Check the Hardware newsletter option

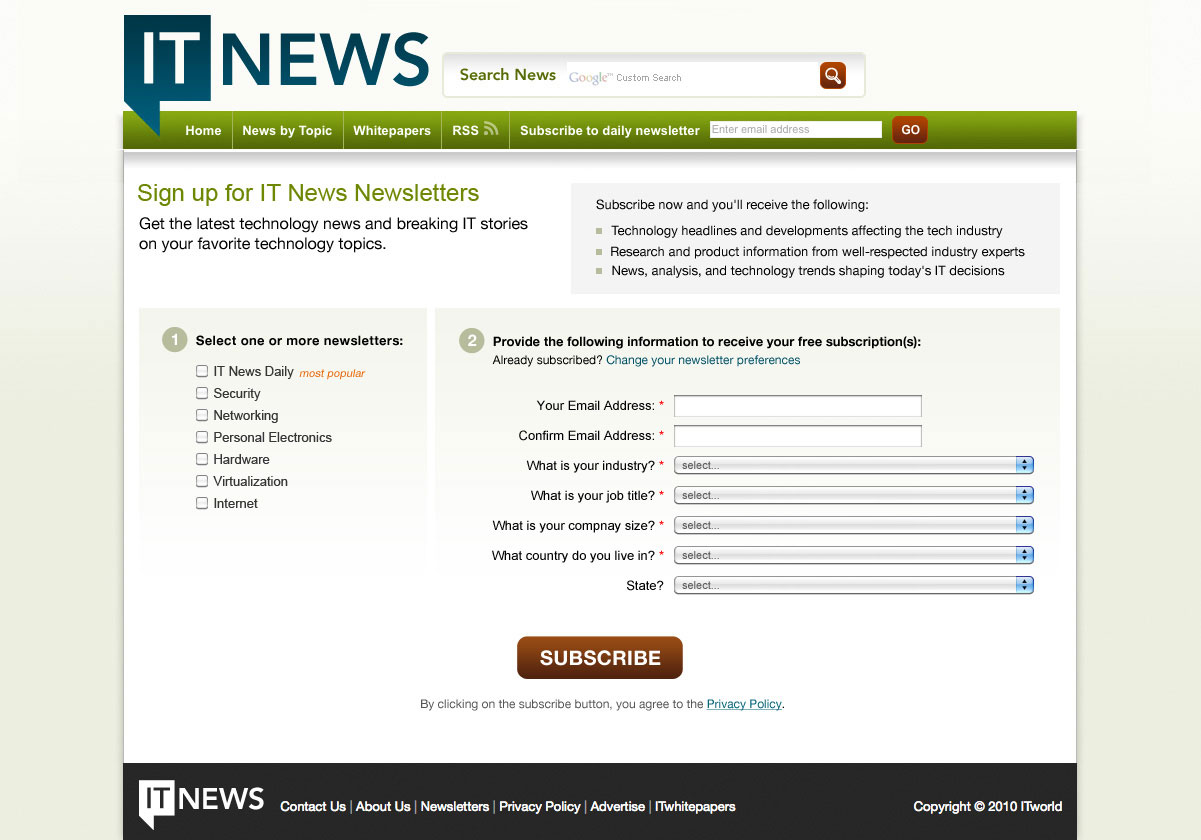pos(202,459)
